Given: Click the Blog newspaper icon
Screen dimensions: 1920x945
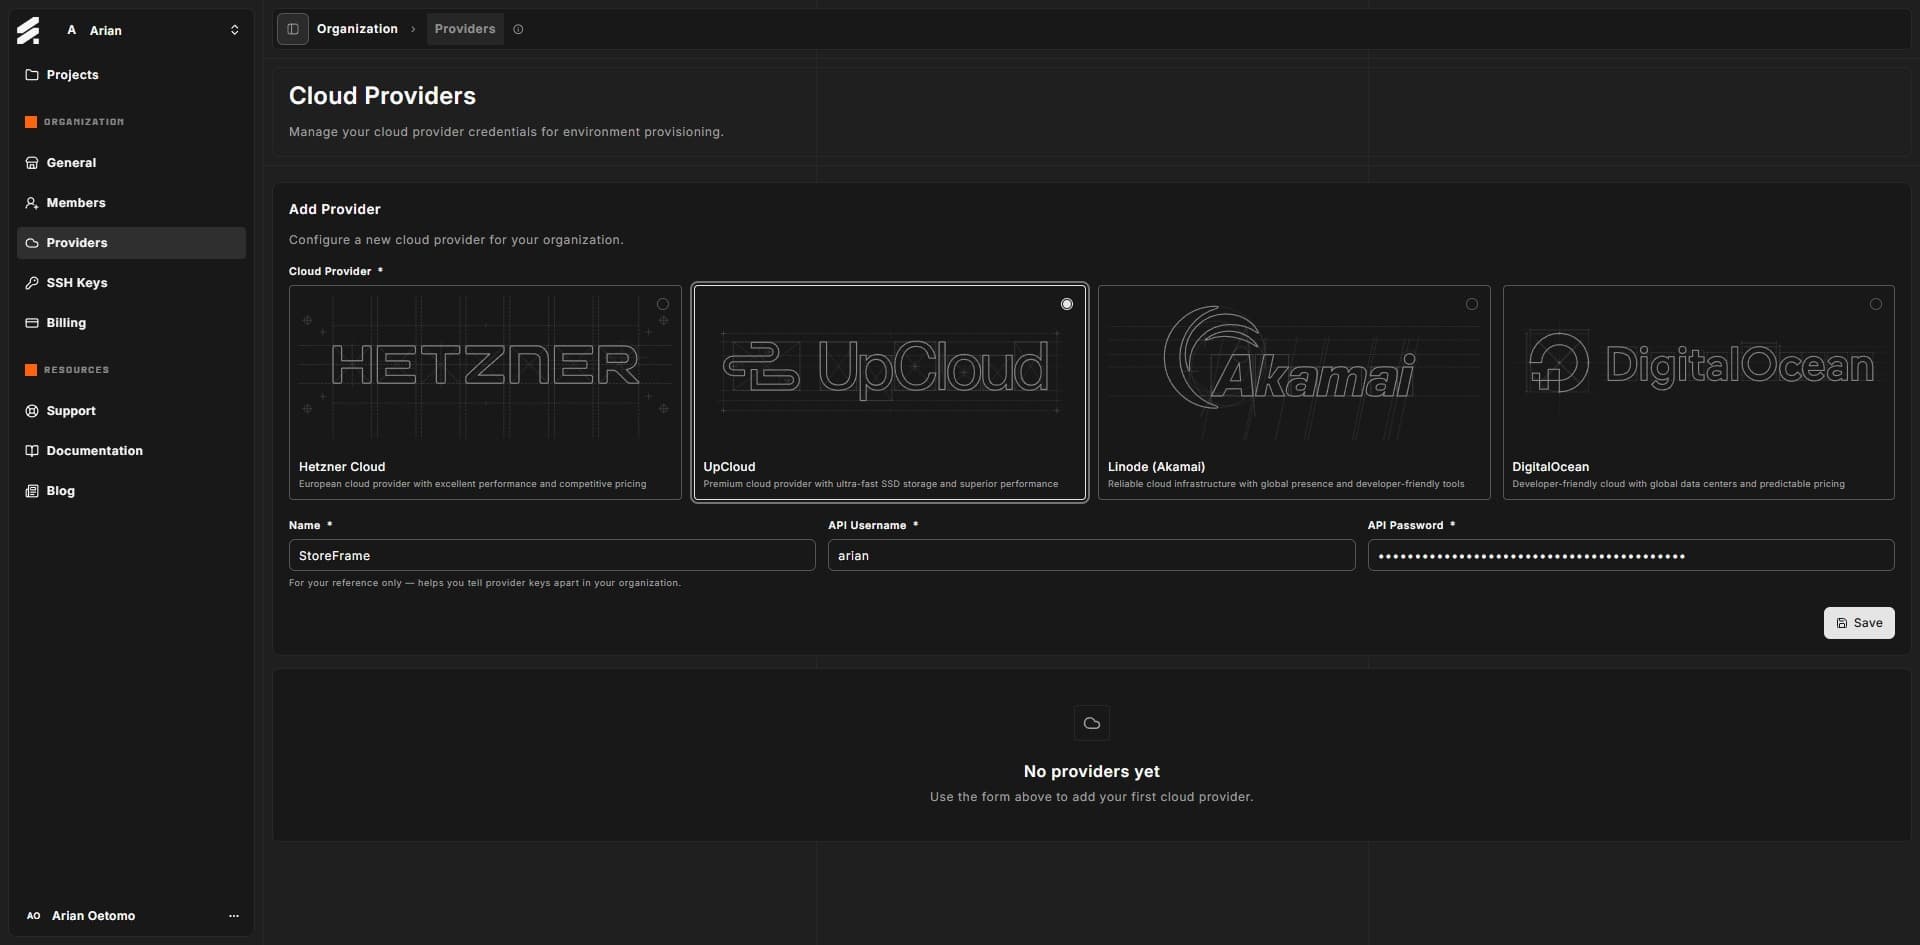Looking at the screenshot, I should pos(32,491).
